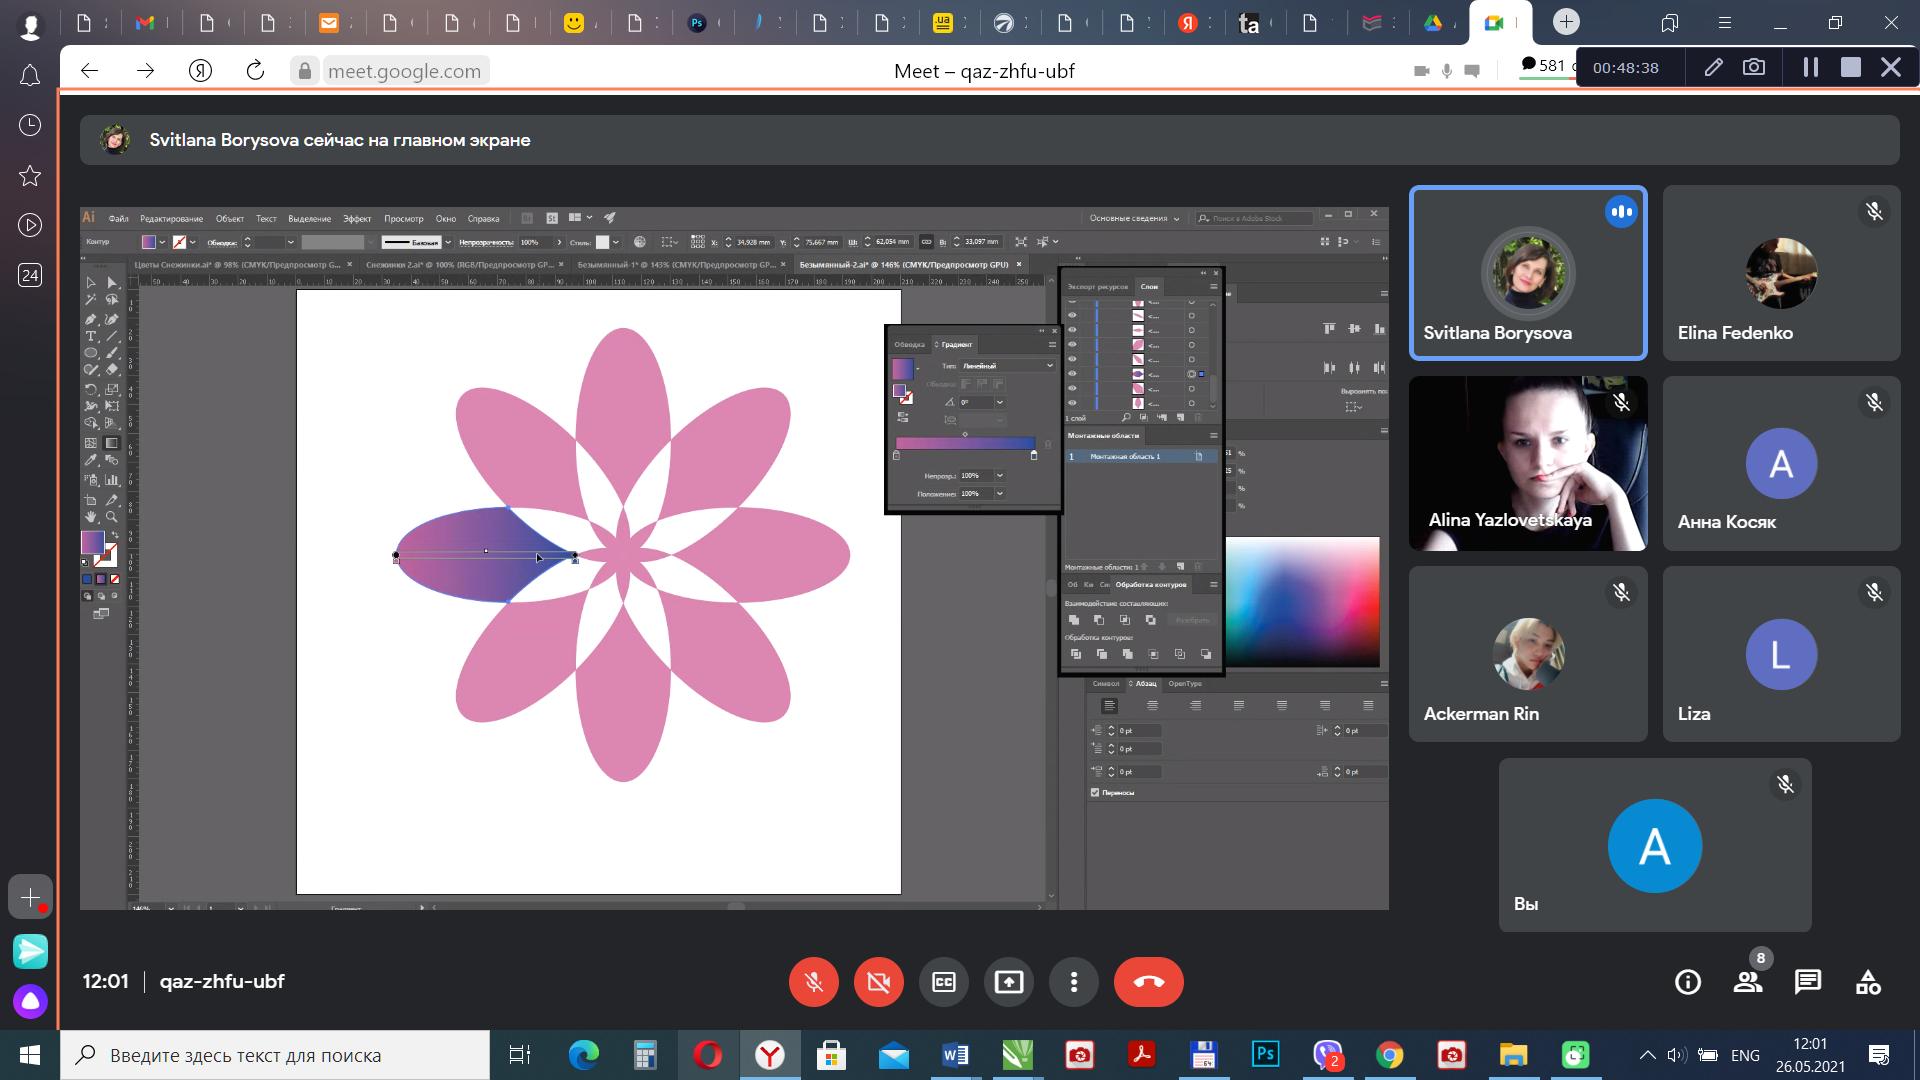Select Монтажная область 1 artboard row

pos(1141,456)
